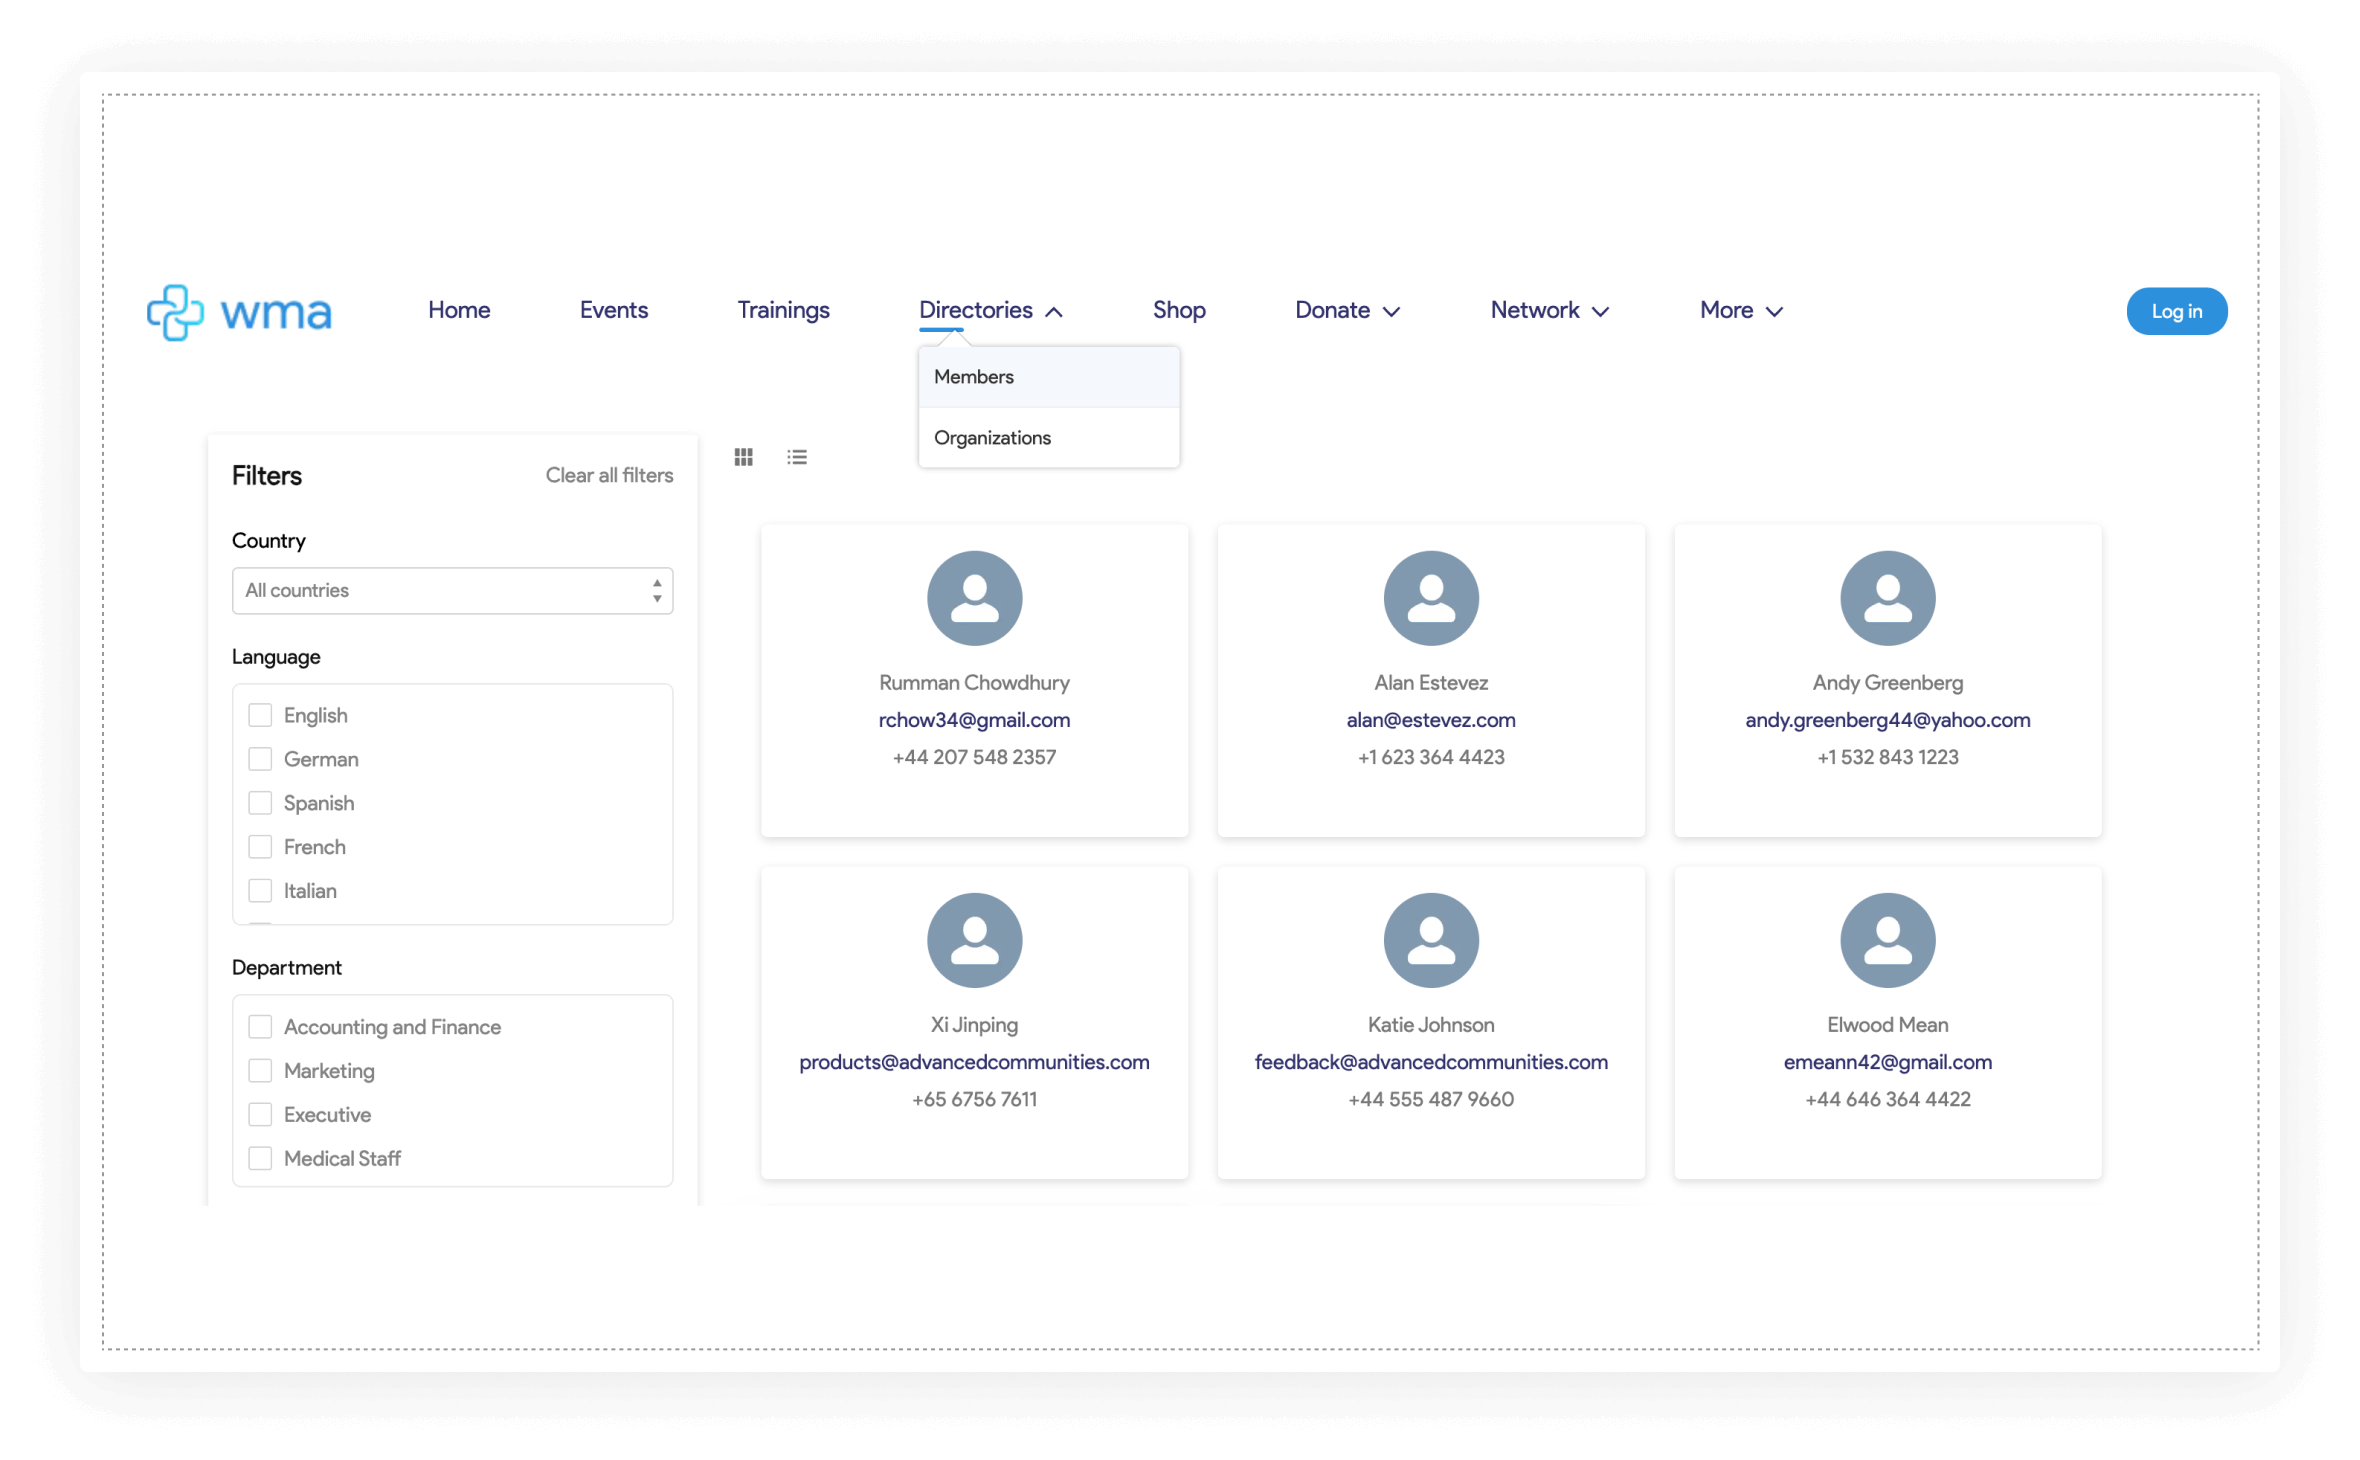The width and height of the screenshot is (2360, 1460).
Task: Select the Medical Staff department checkbox
Action: click(260, 1158)
